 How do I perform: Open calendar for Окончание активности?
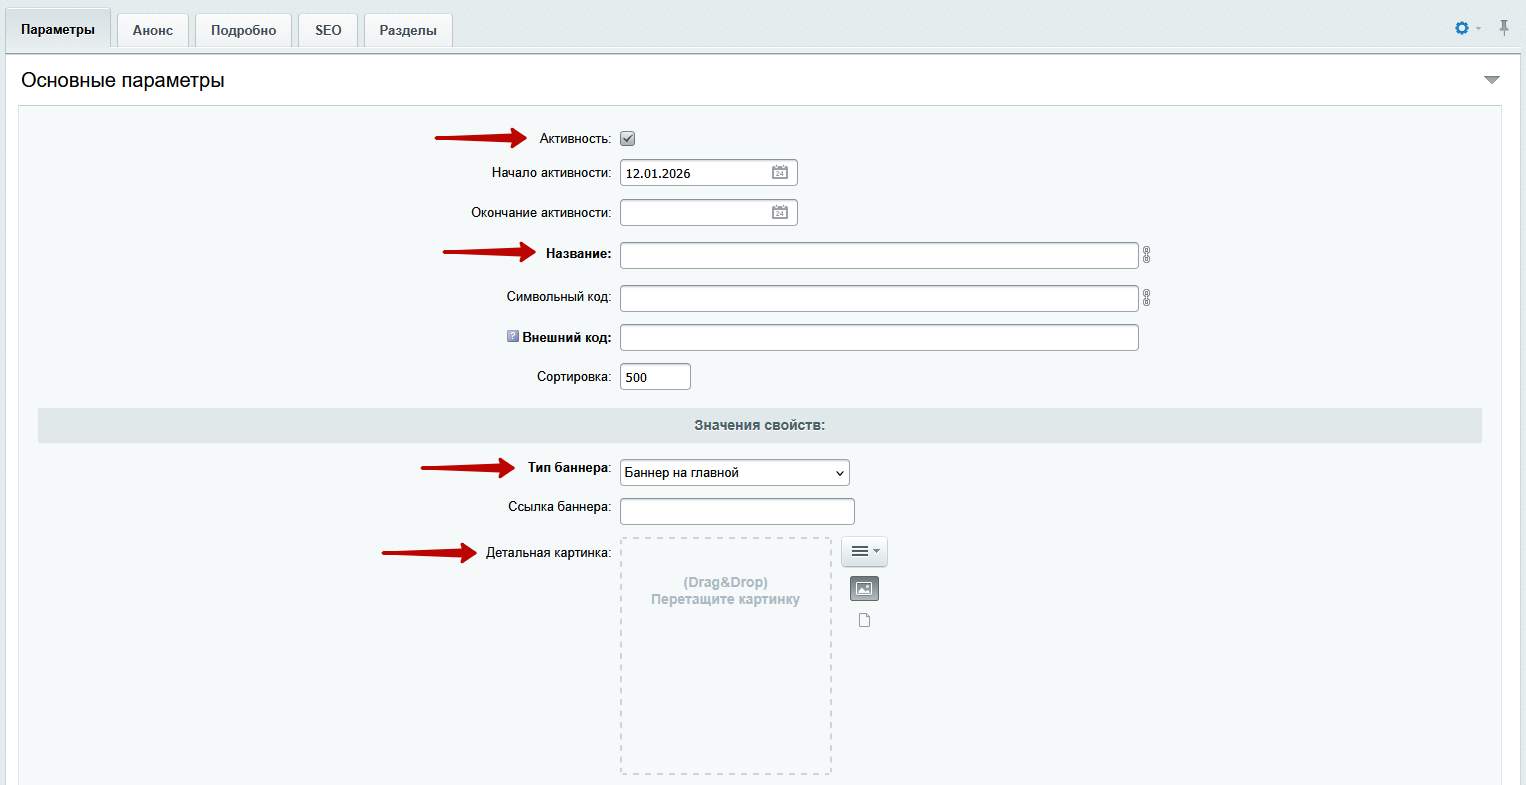[780, 213]
